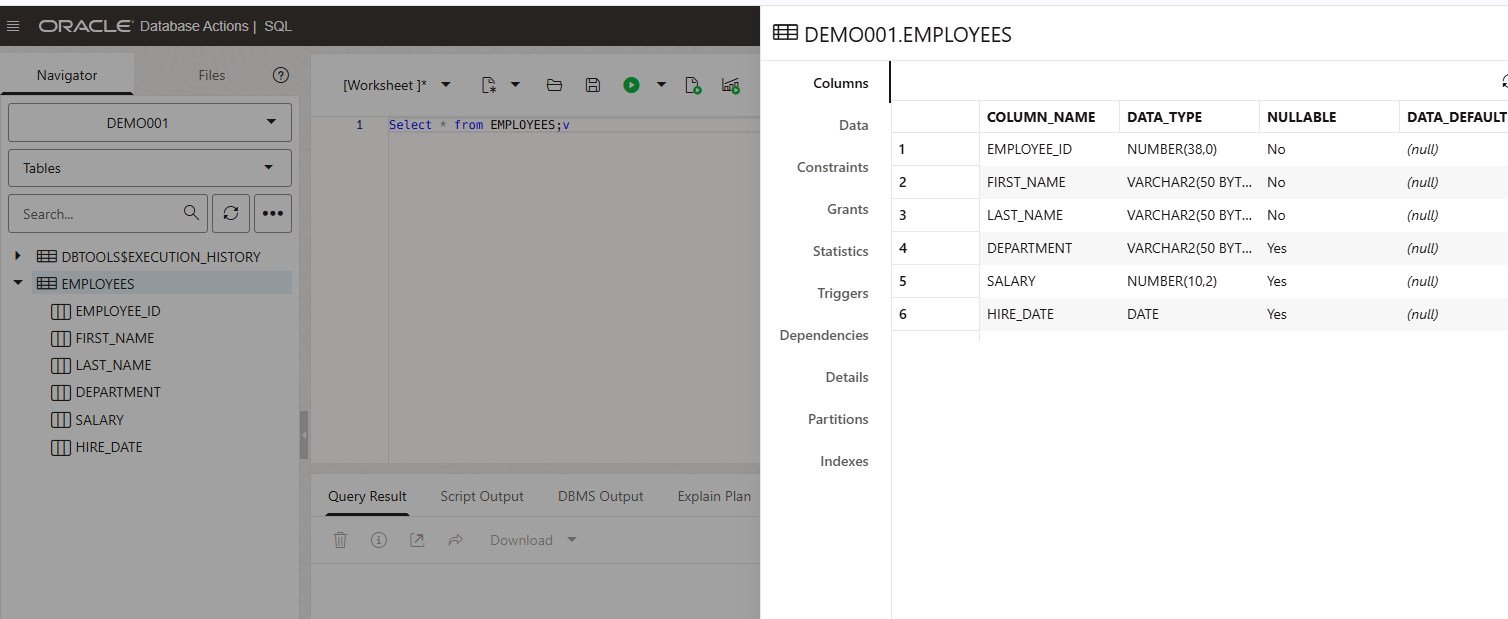Image resolution: width=1508 pixels, height=619 pixels.
Task: Click the EMPLOYEE_ID cell in columns table
Action: click(1049, 149)
